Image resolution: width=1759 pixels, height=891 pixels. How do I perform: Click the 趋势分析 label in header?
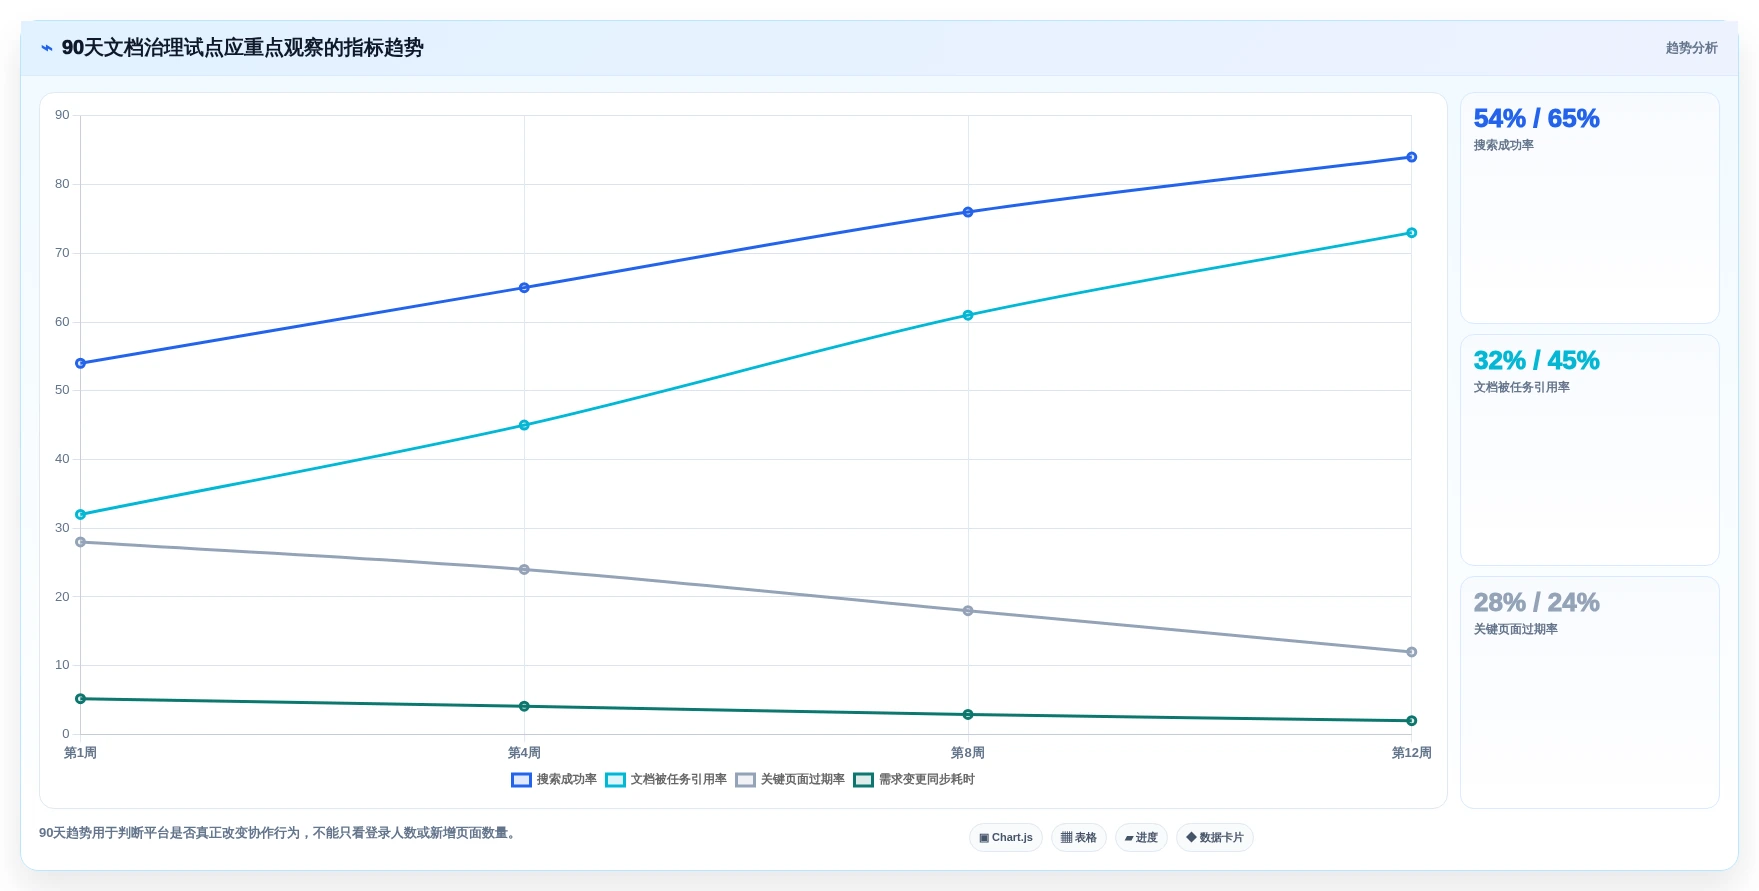[1691, 48]
